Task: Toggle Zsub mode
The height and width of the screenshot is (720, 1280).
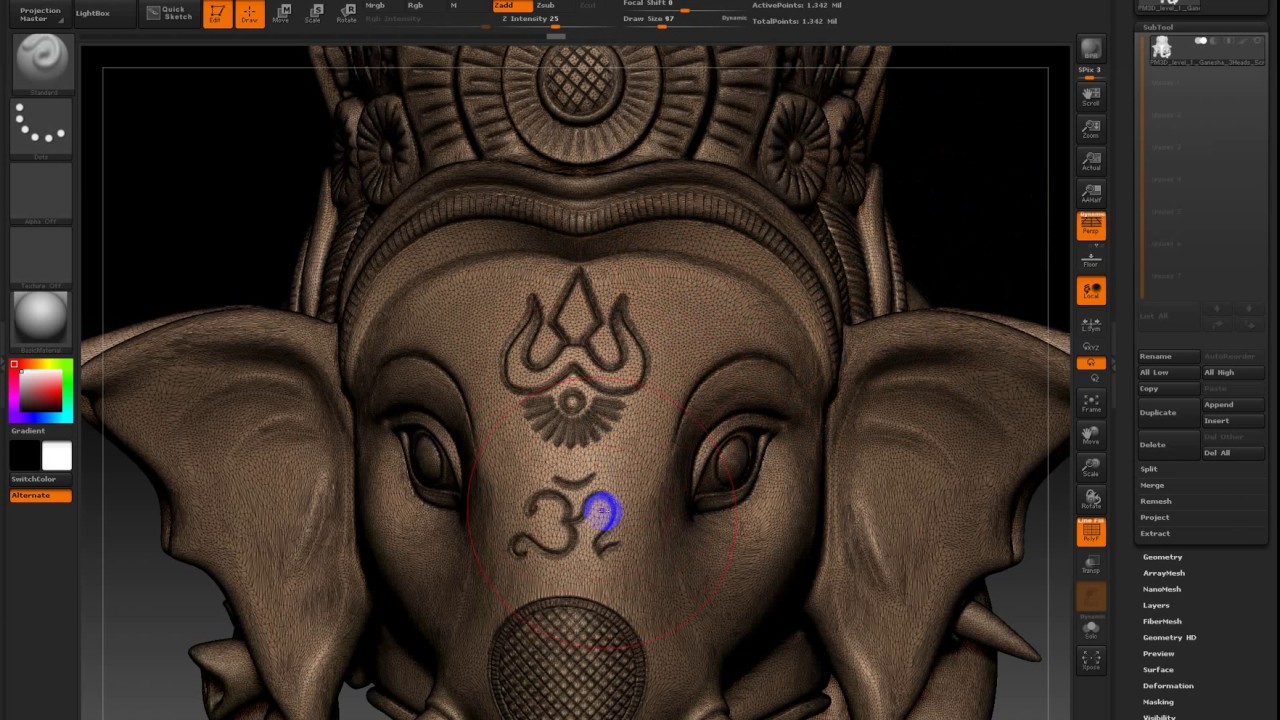Action: click(x=546, y=6)
